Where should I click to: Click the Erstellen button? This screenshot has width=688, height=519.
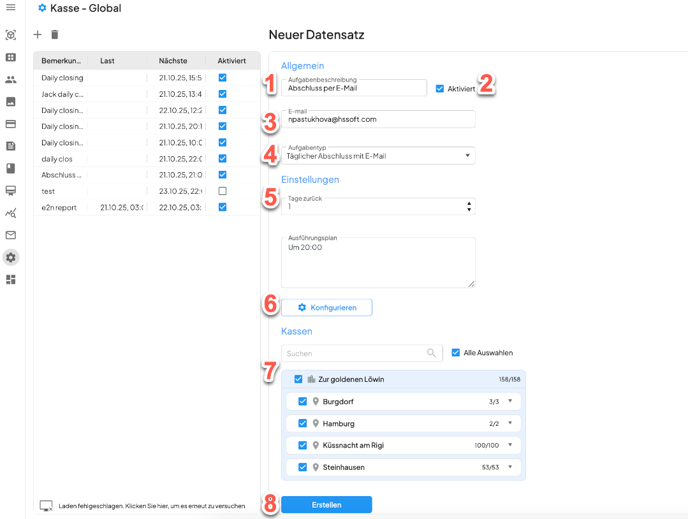click(x=327, y=505)
